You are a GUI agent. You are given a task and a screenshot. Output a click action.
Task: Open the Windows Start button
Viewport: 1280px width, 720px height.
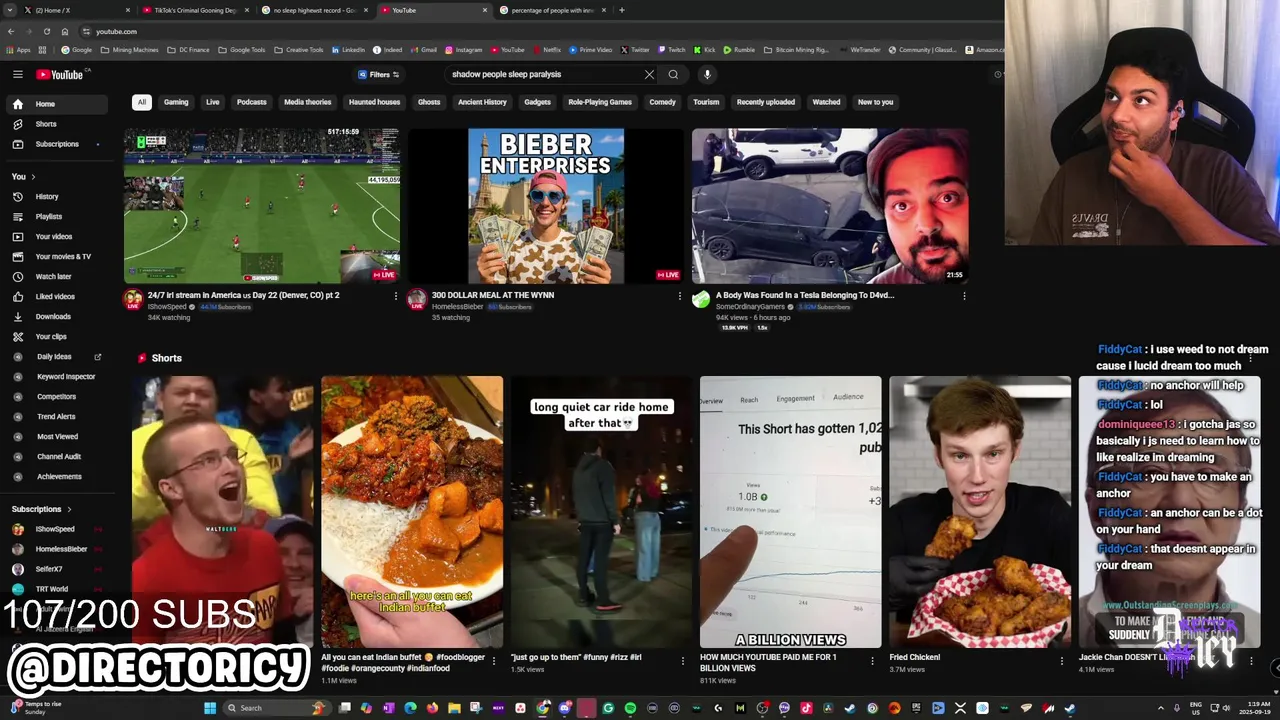pyautogui.click(x=210, y=708)
